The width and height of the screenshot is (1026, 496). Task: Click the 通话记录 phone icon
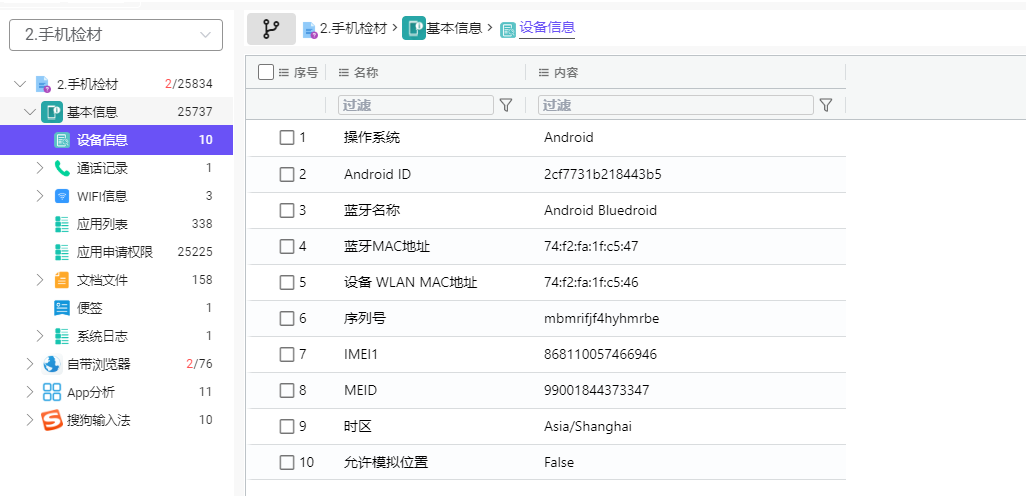tap(62, 168)
